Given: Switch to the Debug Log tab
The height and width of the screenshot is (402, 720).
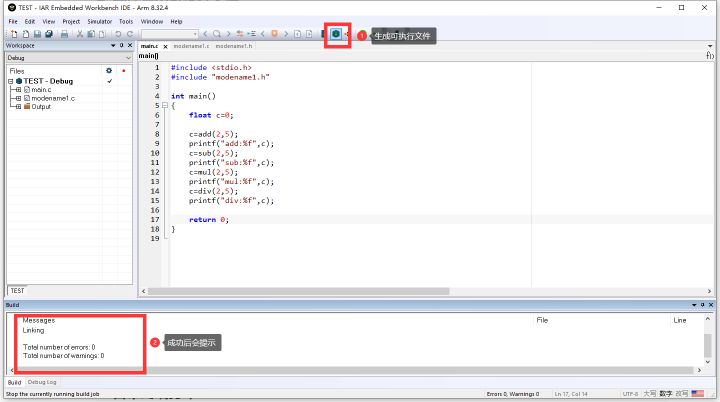Looking at the screenshot, I should click(x=42, y=382).
